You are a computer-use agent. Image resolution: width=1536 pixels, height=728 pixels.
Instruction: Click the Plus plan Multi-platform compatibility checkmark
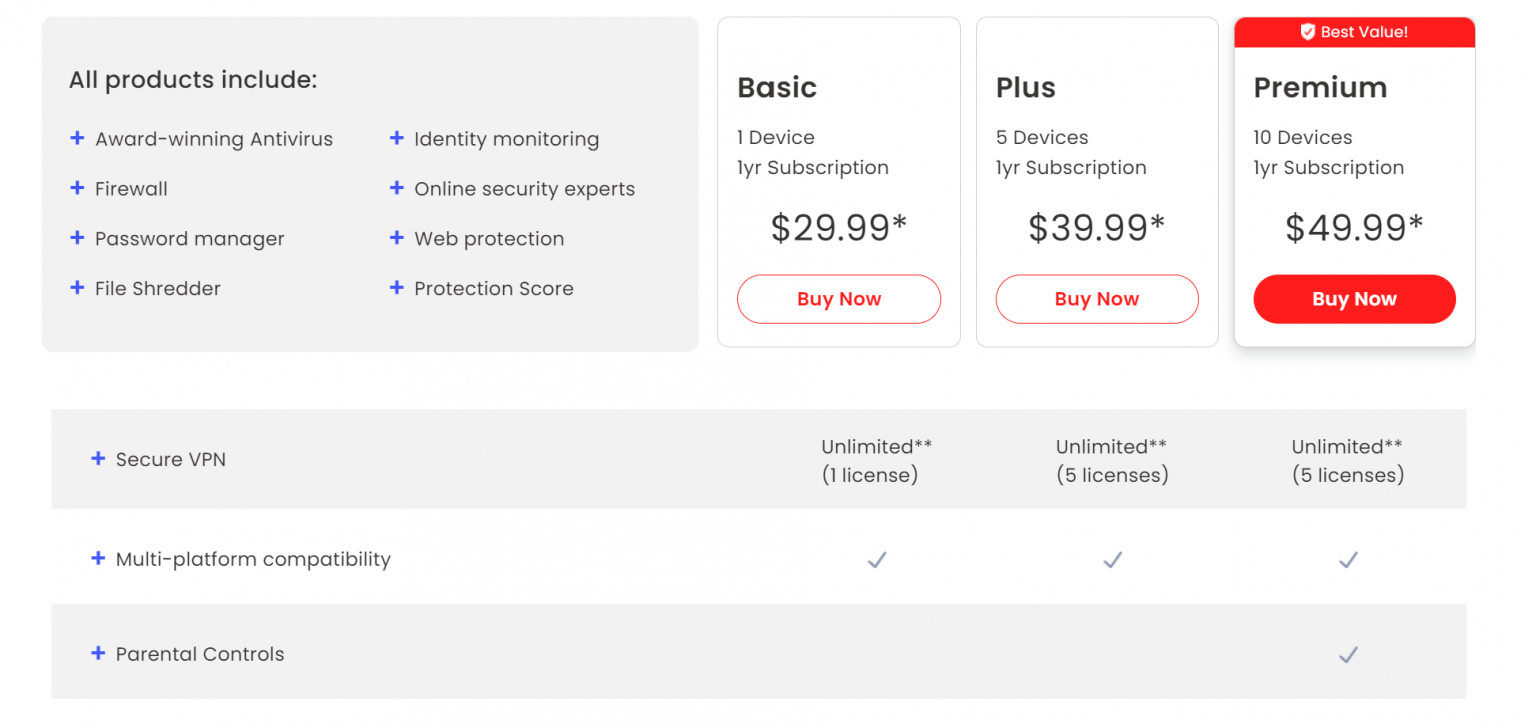pyautogui.click(x=1113, y=560)
